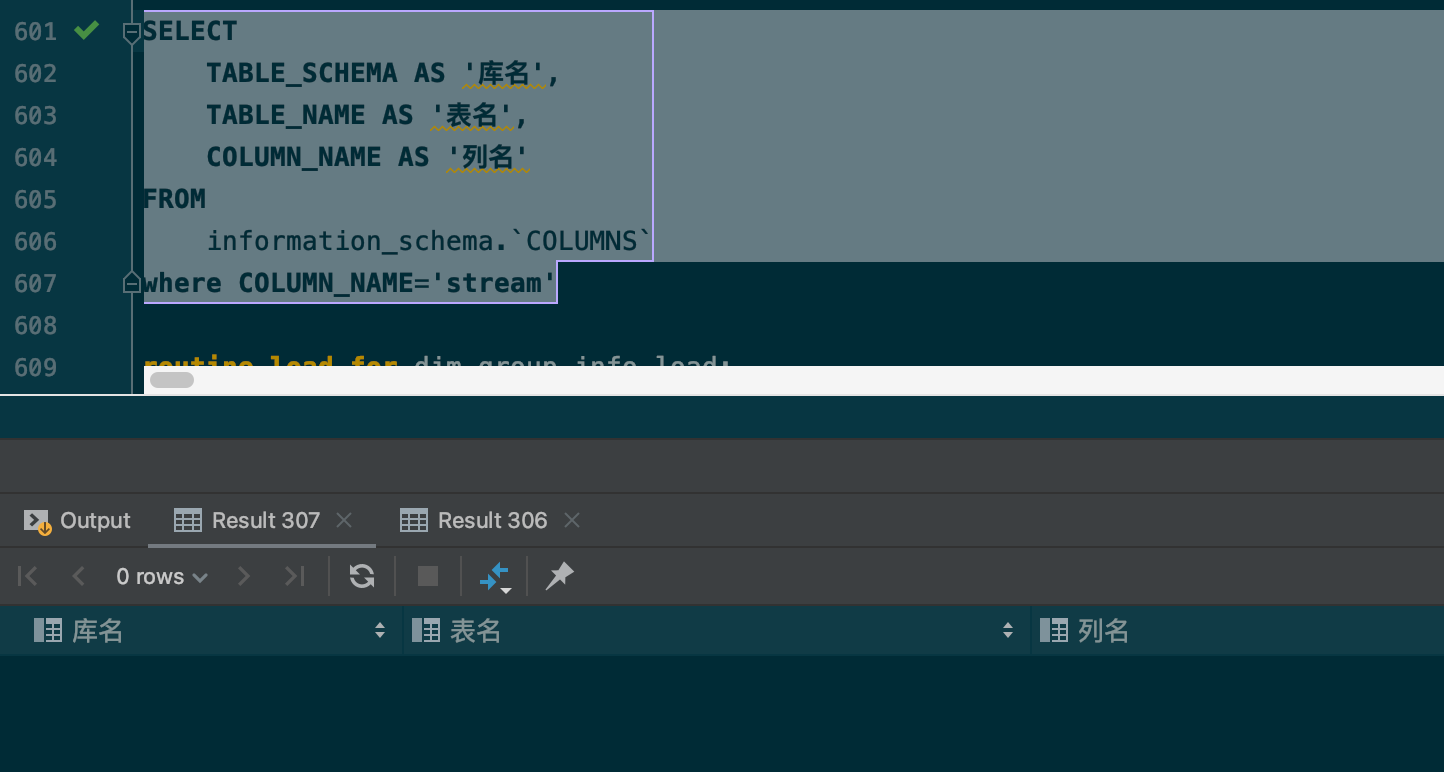Click the stop query button
This screenshot has width=1444, height=772.
[x=428, y=576]
